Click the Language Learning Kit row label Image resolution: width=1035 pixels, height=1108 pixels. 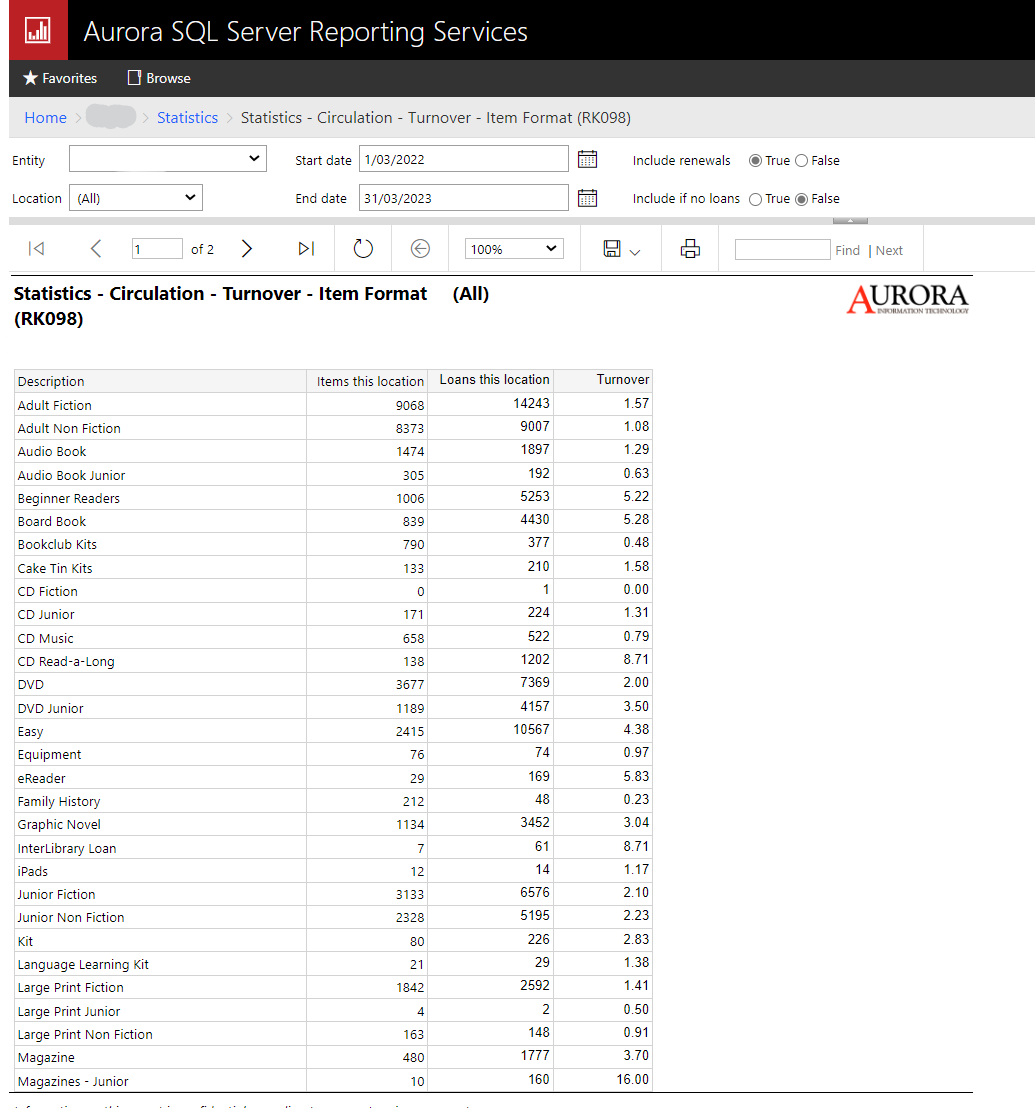83,965
